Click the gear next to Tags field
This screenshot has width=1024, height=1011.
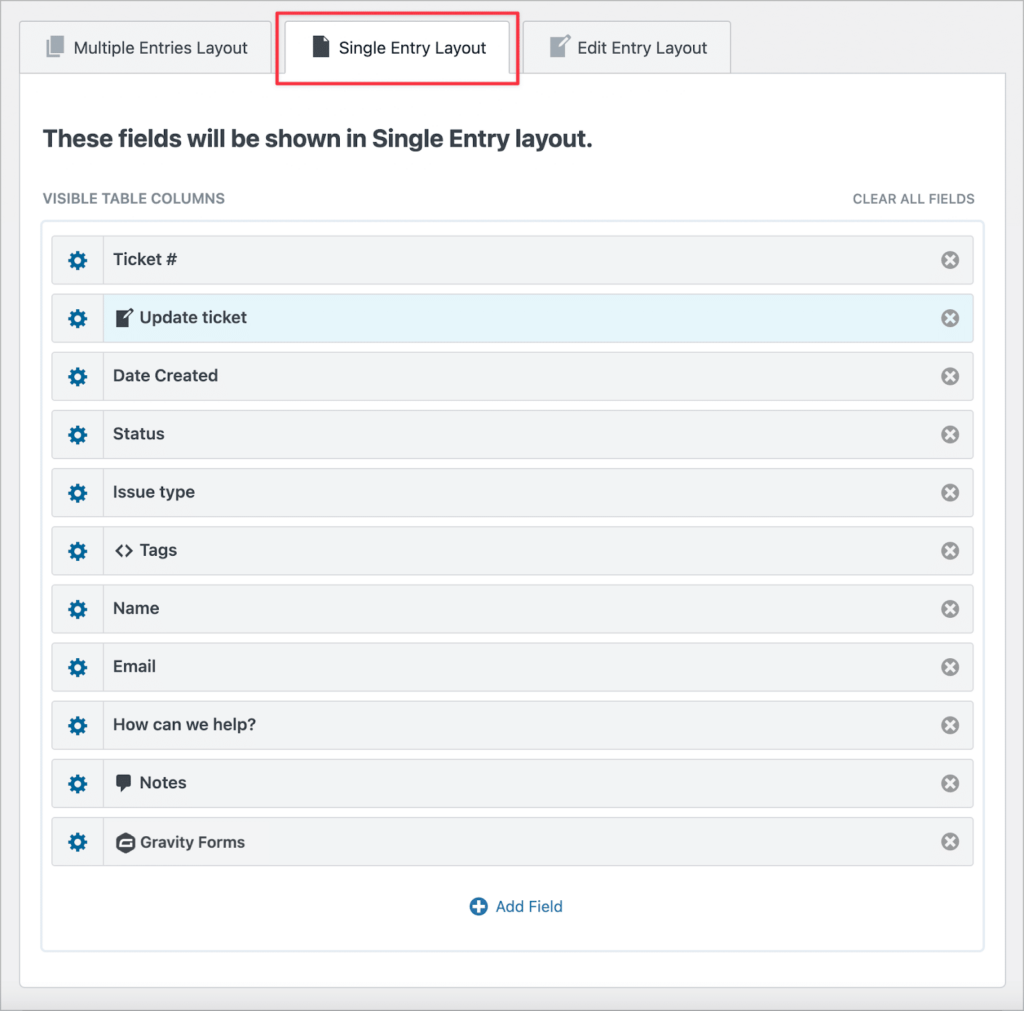(77, 551)
